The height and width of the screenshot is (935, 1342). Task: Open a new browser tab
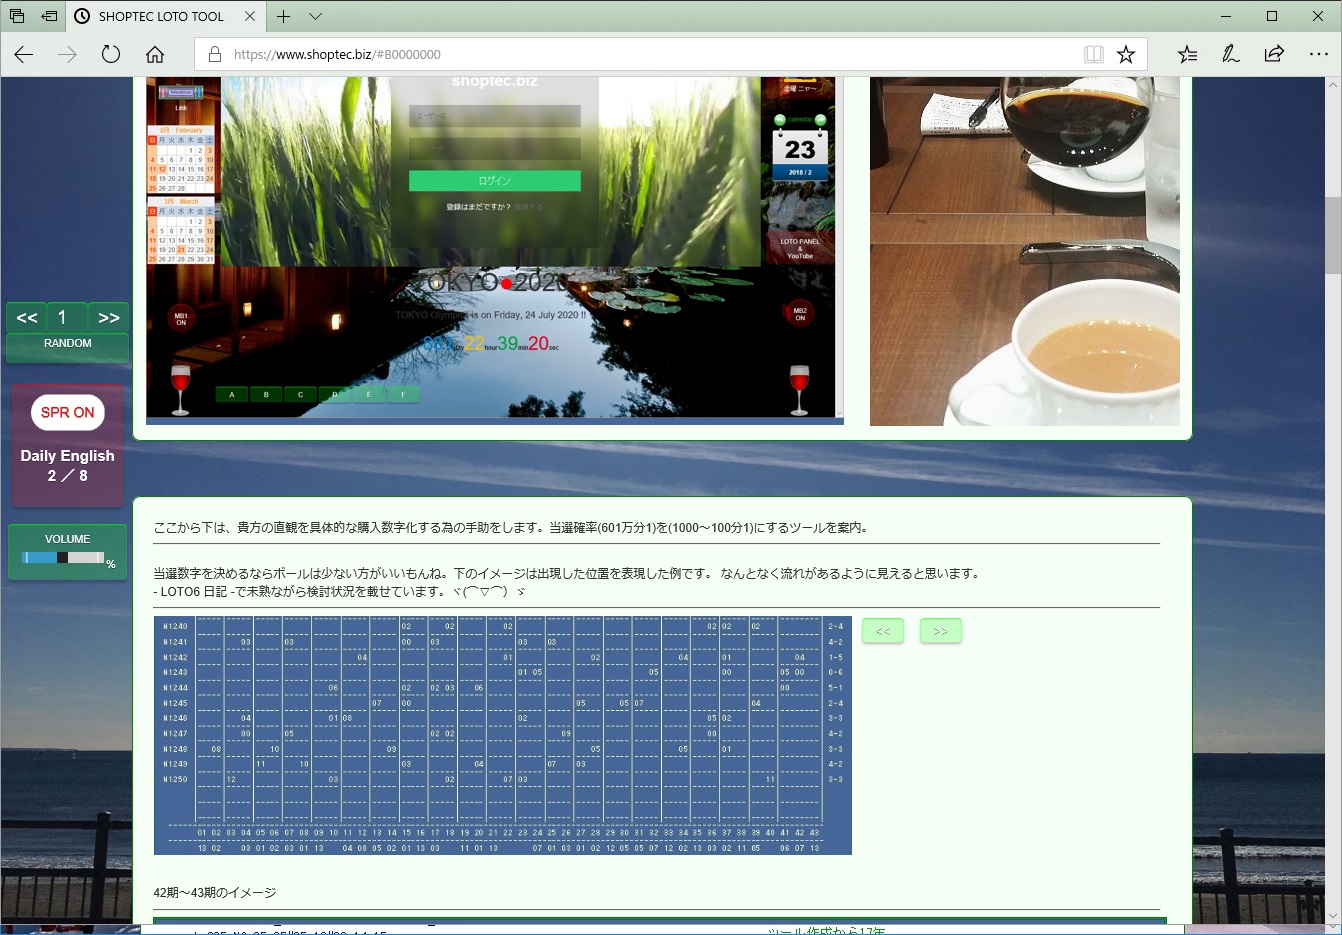[284, 16]
